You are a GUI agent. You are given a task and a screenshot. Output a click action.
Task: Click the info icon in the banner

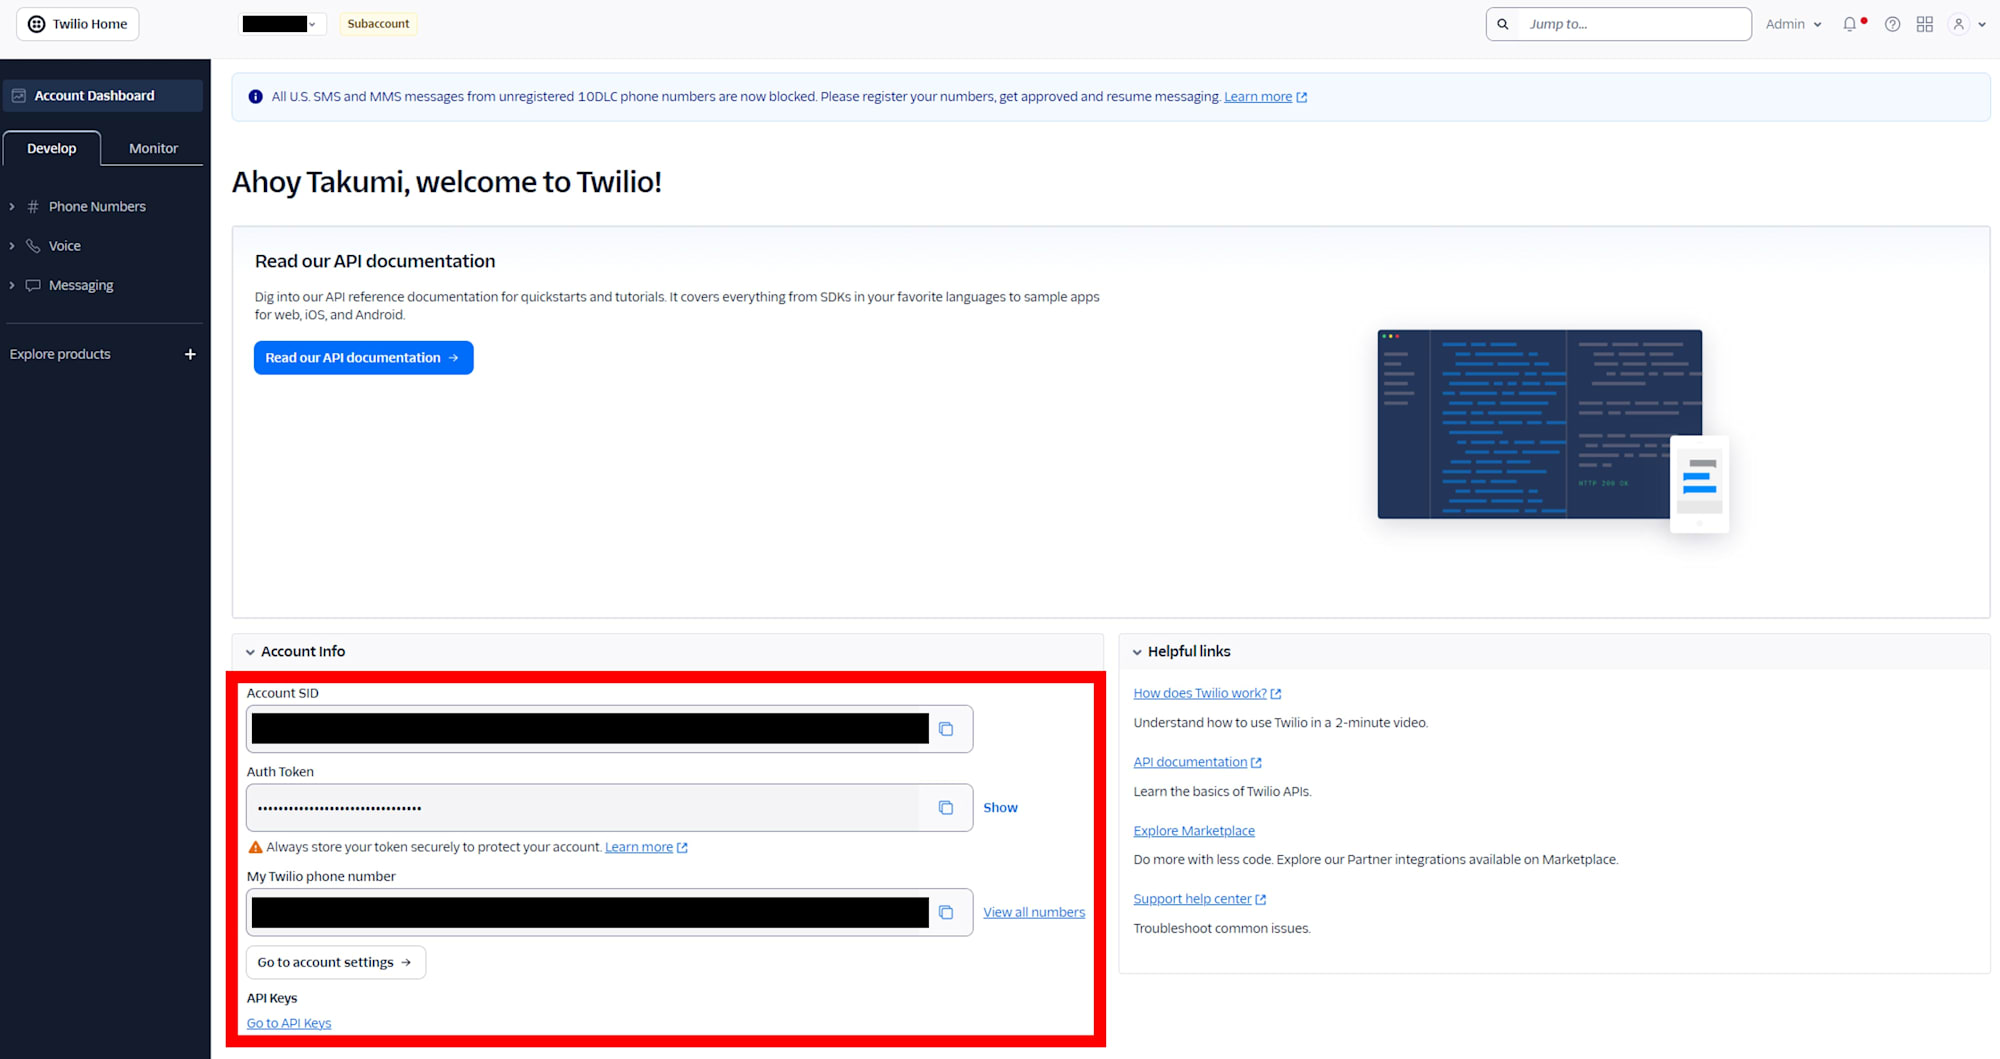255,97
